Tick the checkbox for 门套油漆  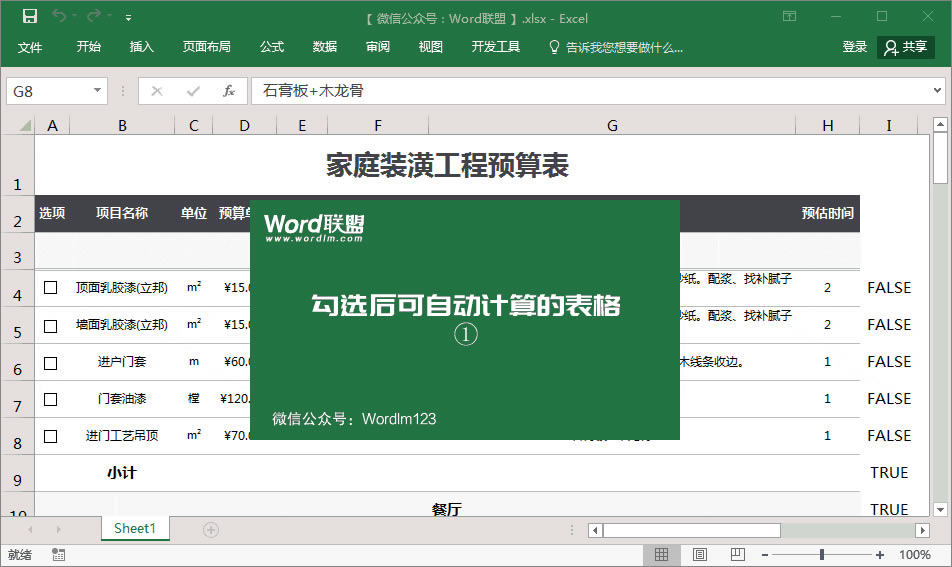coord(50,399)
